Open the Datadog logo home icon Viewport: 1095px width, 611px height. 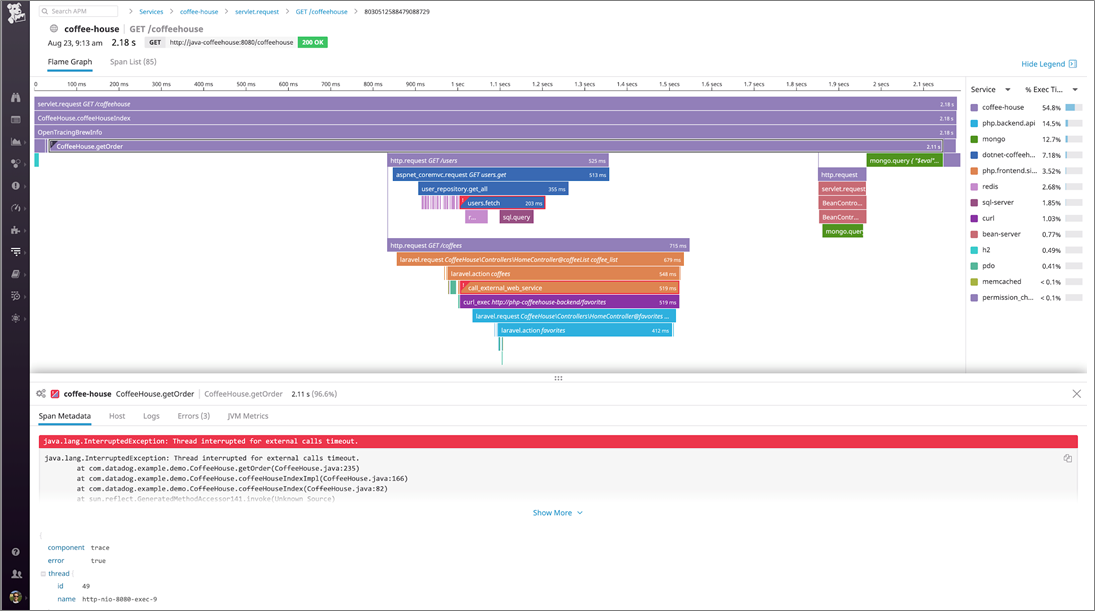(x=15, y=13)
